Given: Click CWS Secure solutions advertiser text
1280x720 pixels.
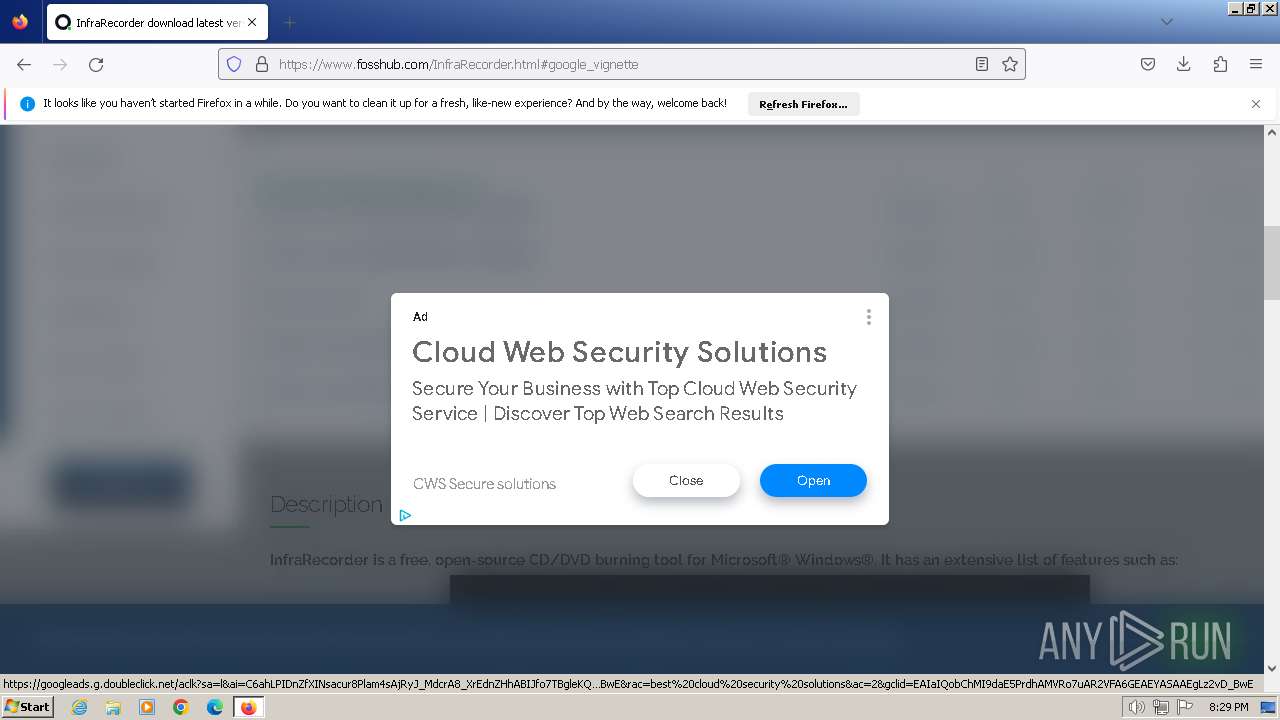Looking at the screenshot, I should click(x=484, y=484).
